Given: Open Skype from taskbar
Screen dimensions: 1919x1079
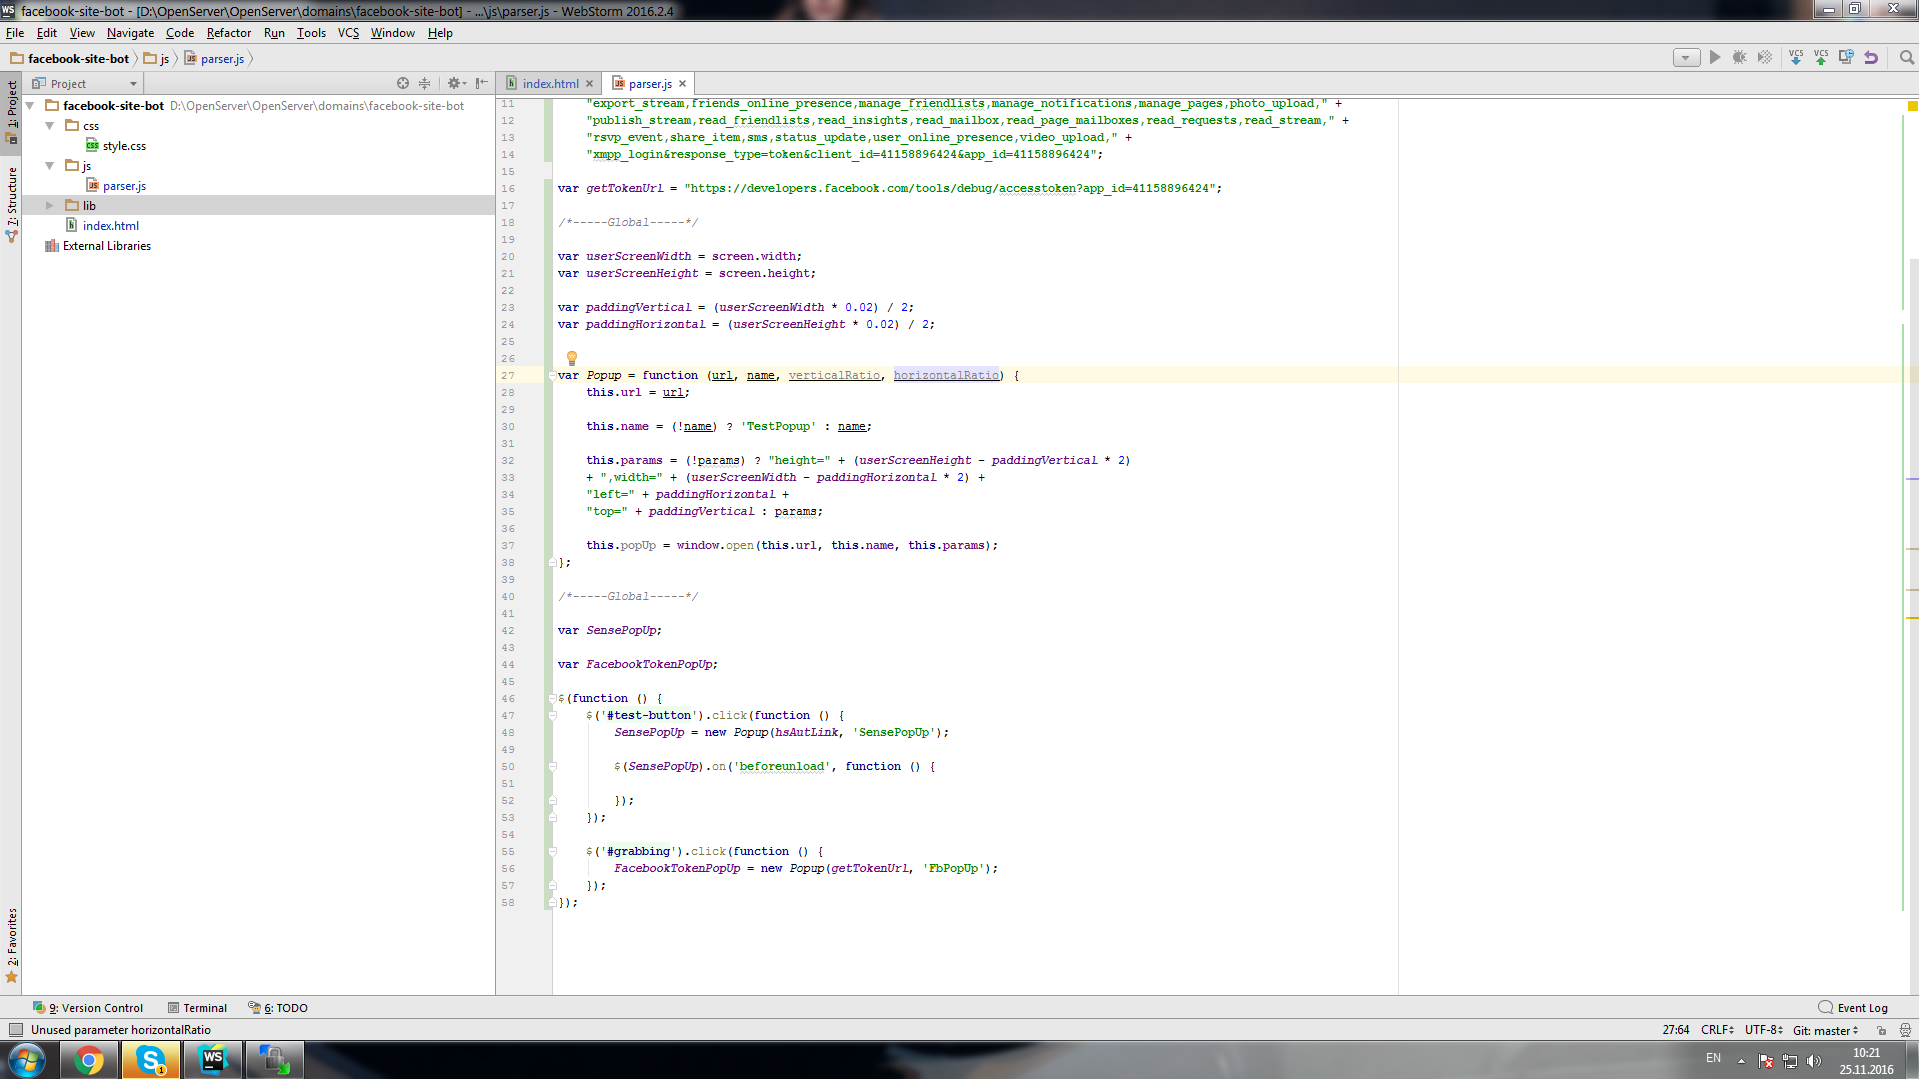Looking at the screenshot, I should pyautogui.click(x=151, y=1060).
